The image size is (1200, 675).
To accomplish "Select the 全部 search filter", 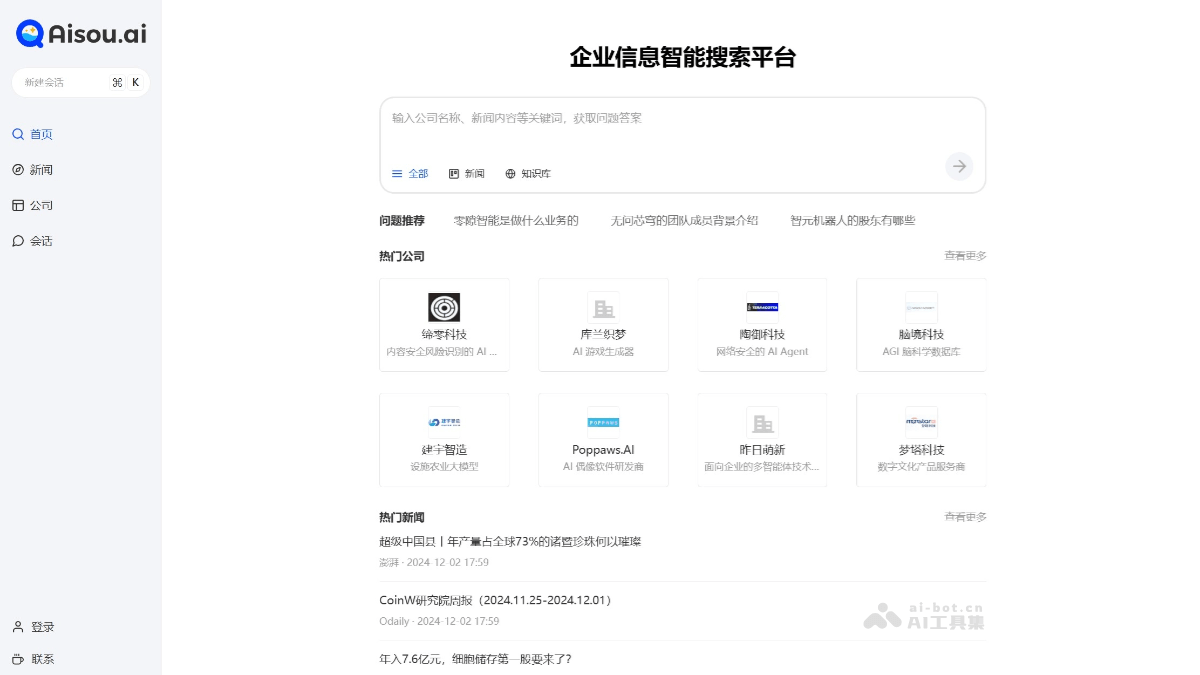I will [410, 174].
